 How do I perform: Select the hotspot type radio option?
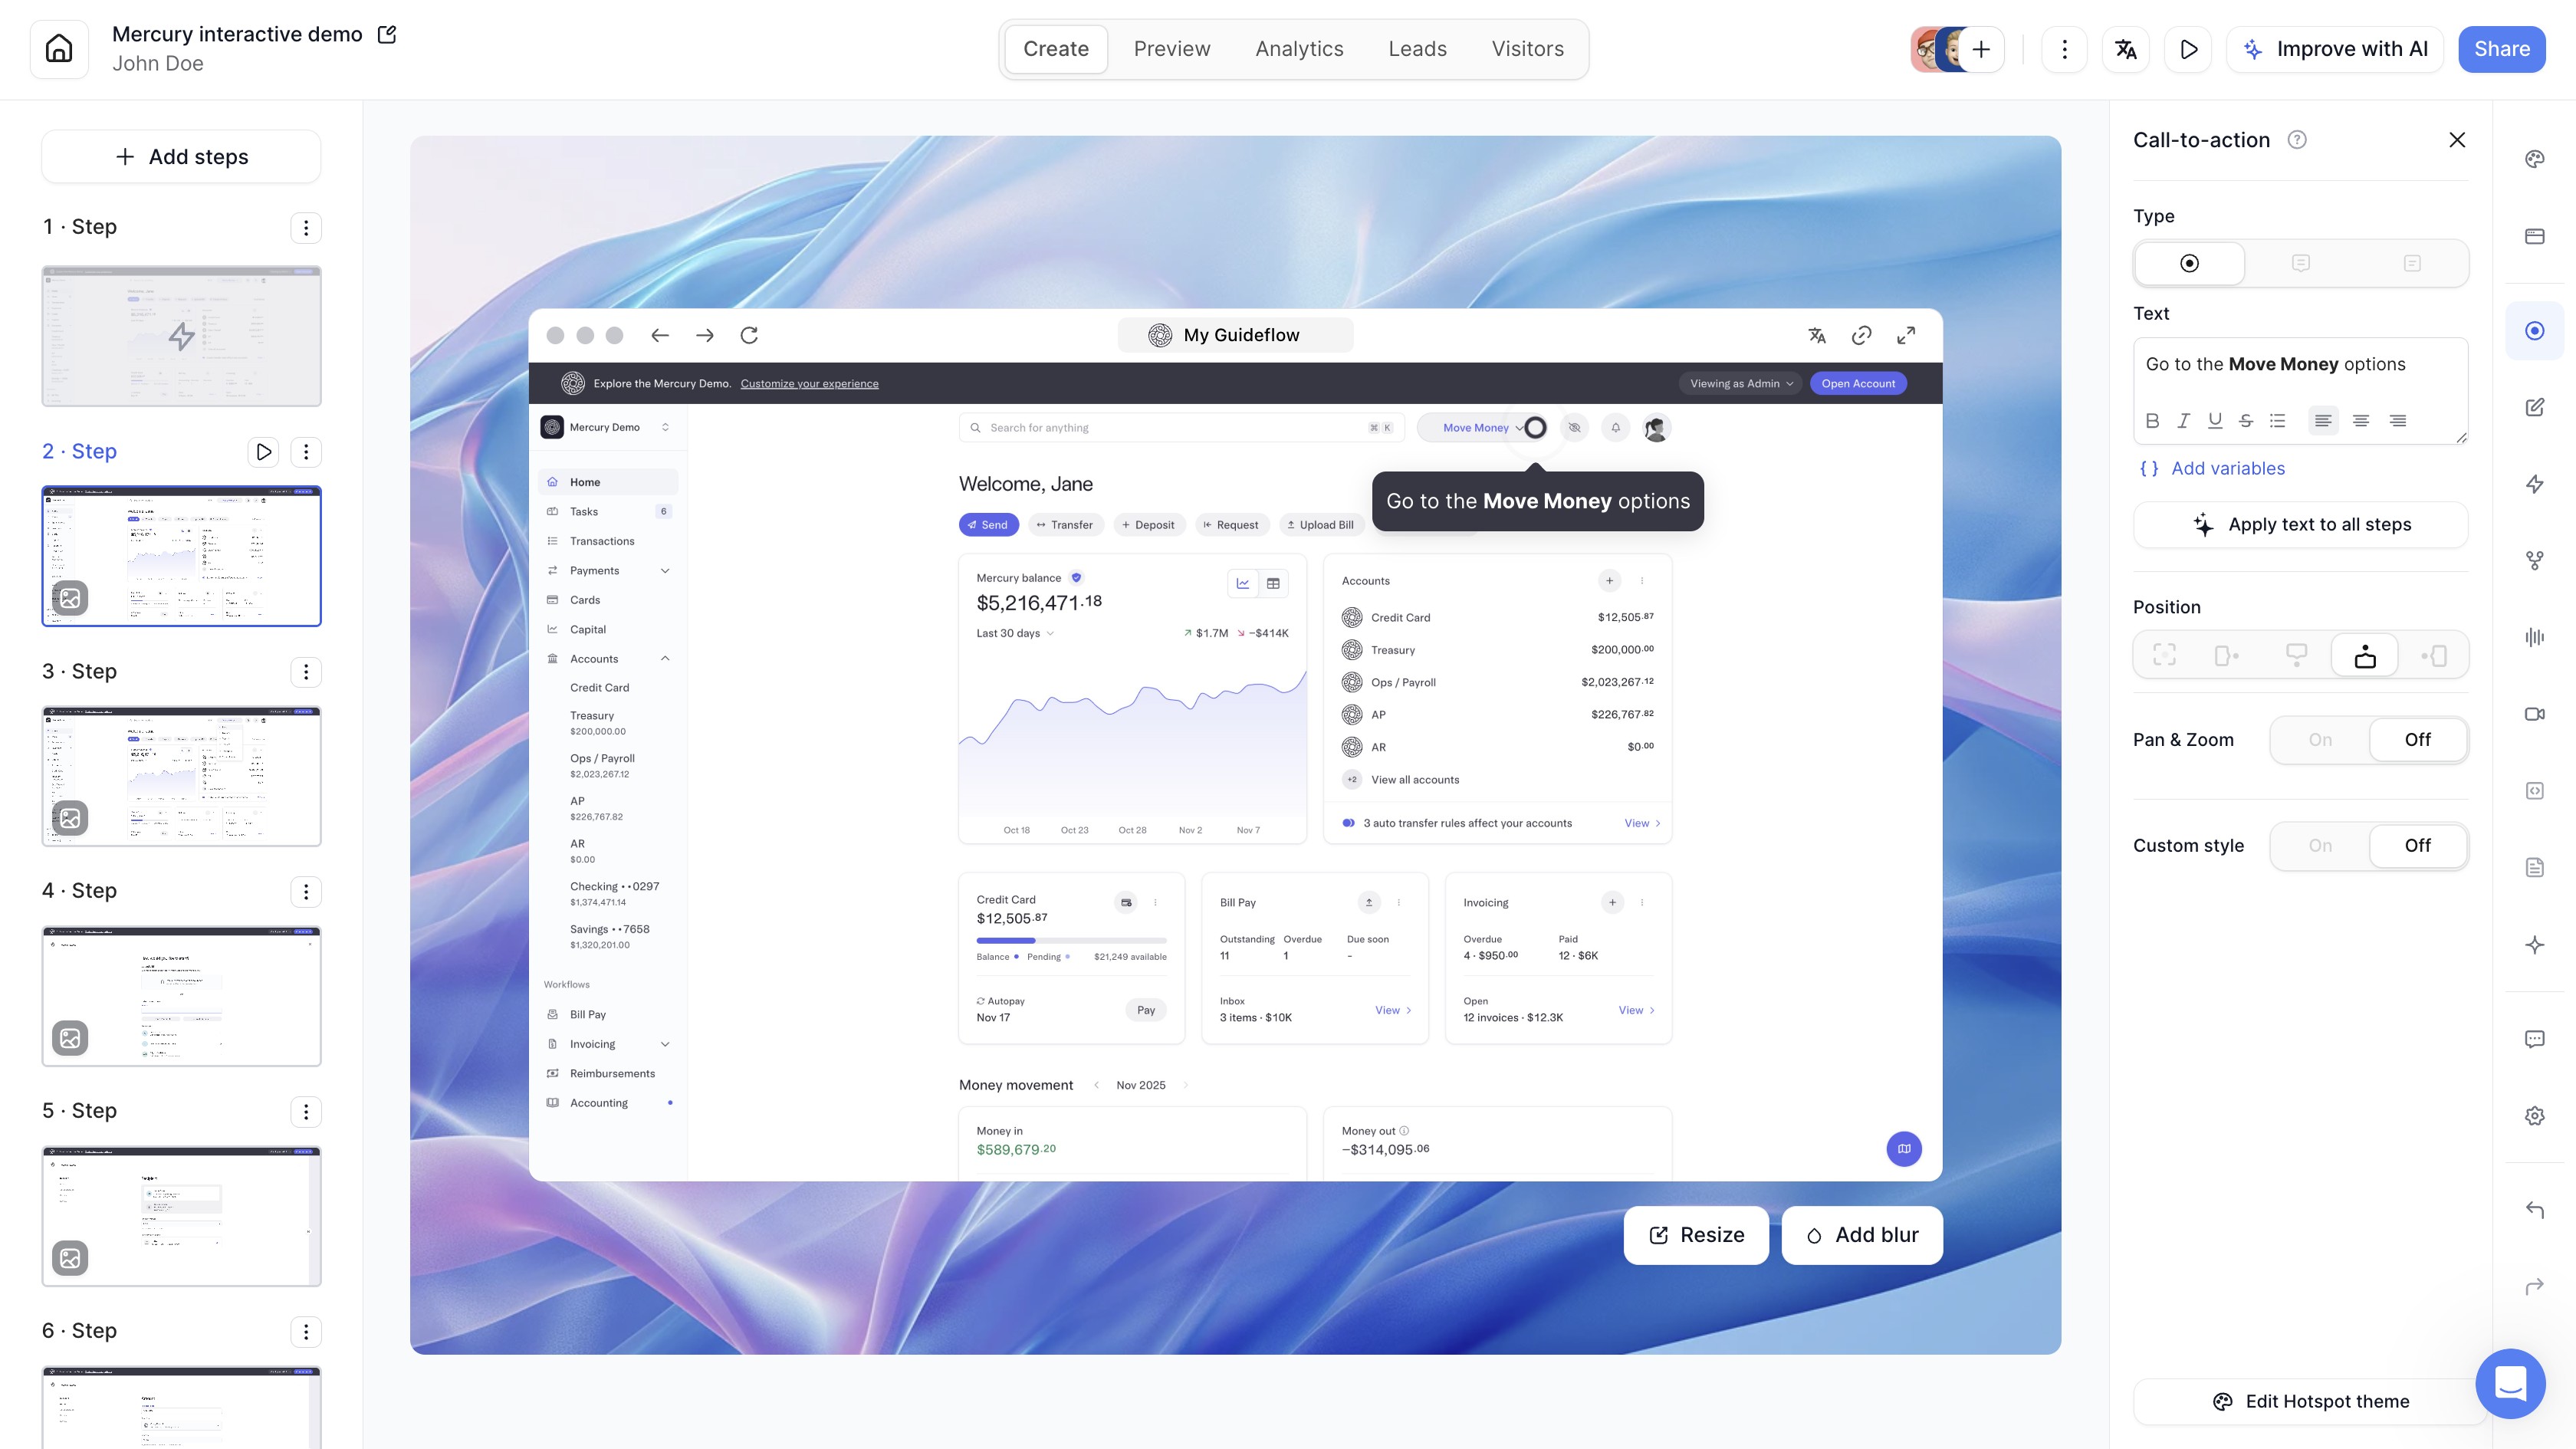[x=2189, y=263]
